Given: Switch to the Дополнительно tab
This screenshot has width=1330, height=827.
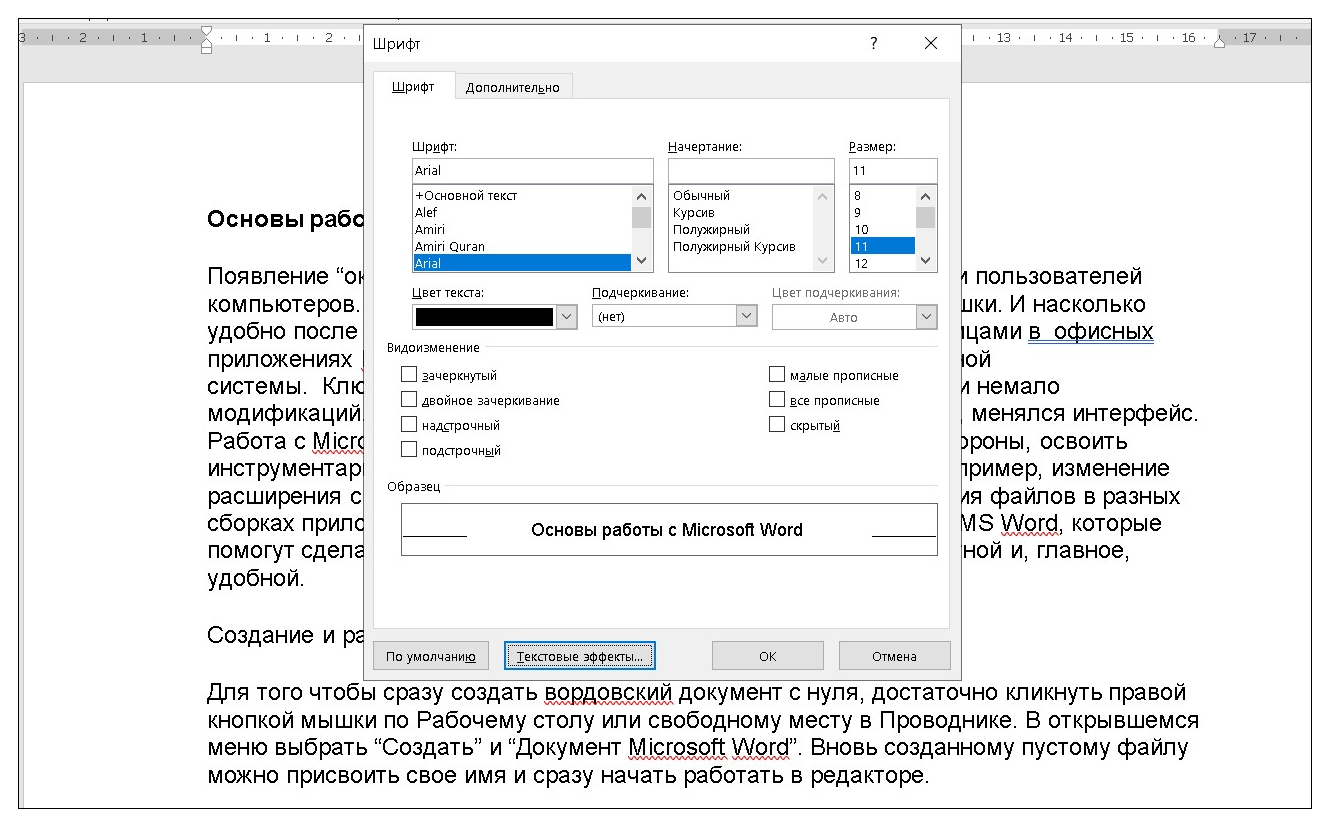Looking at the screenshot, I should pyautogui.click(x=512, y=87).
